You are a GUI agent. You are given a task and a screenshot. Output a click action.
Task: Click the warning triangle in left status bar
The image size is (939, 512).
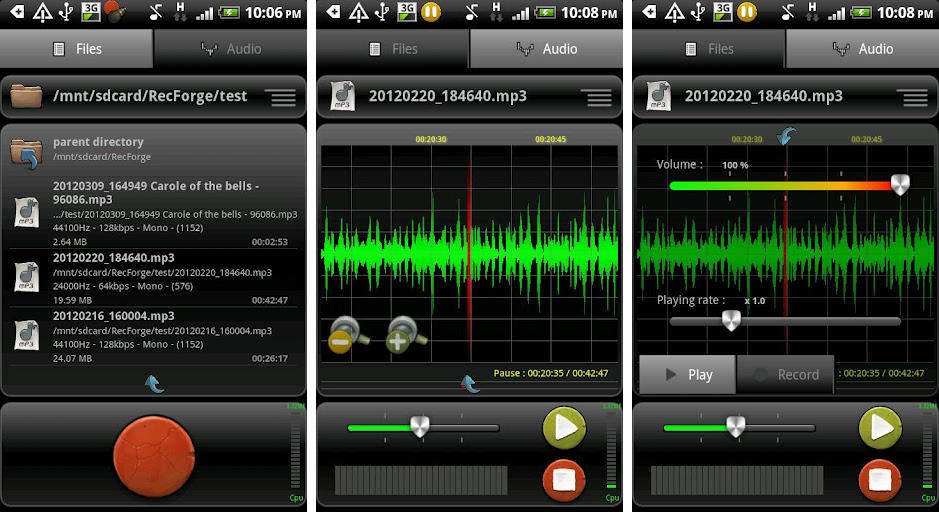(x=42, y=13)
